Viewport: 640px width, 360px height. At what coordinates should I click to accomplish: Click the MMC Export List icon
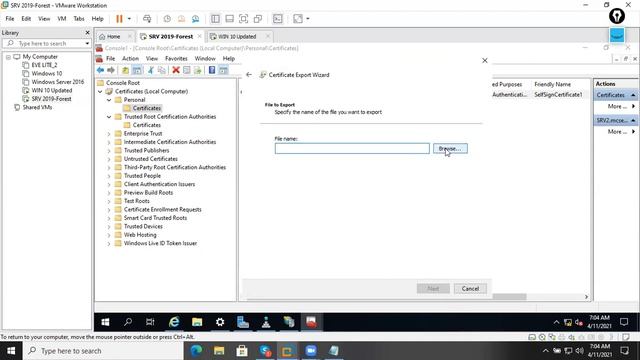point(198,70)
